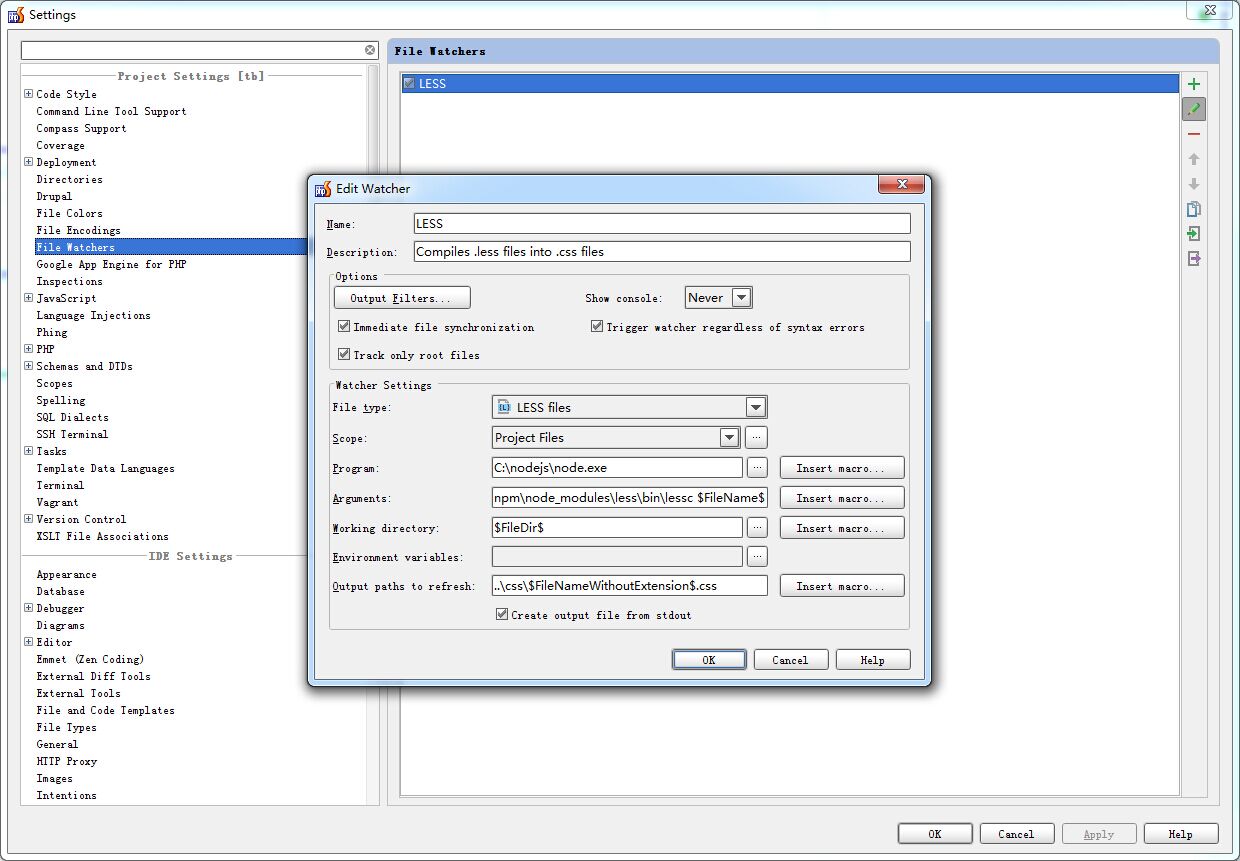Screen dimensions: 1240x861
Task: Copy the watcher using the copy icon
Action: click(1194, 209)
